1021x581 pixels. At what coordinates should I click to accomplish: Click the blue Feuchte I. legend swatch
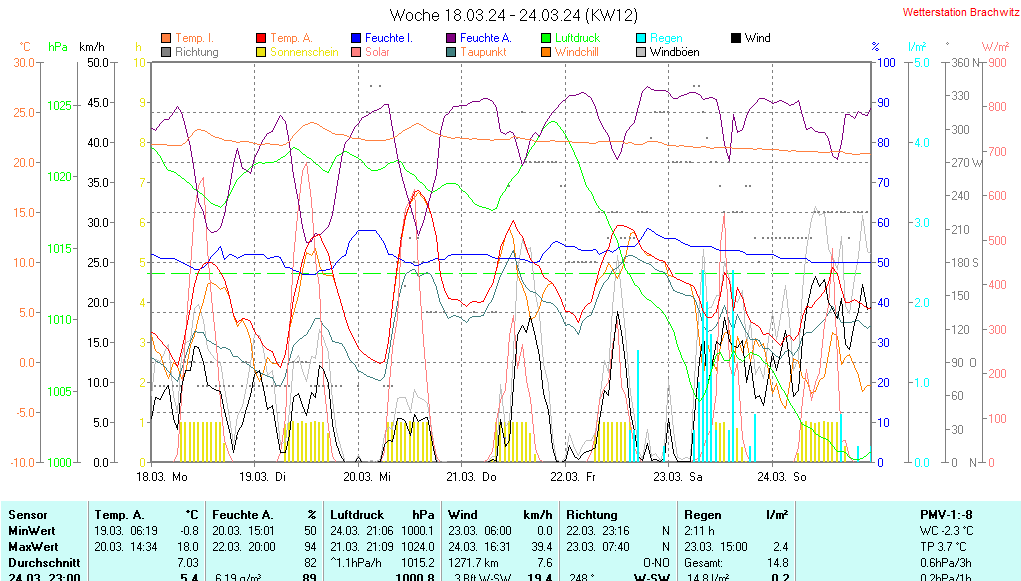(x=356, y=38)
